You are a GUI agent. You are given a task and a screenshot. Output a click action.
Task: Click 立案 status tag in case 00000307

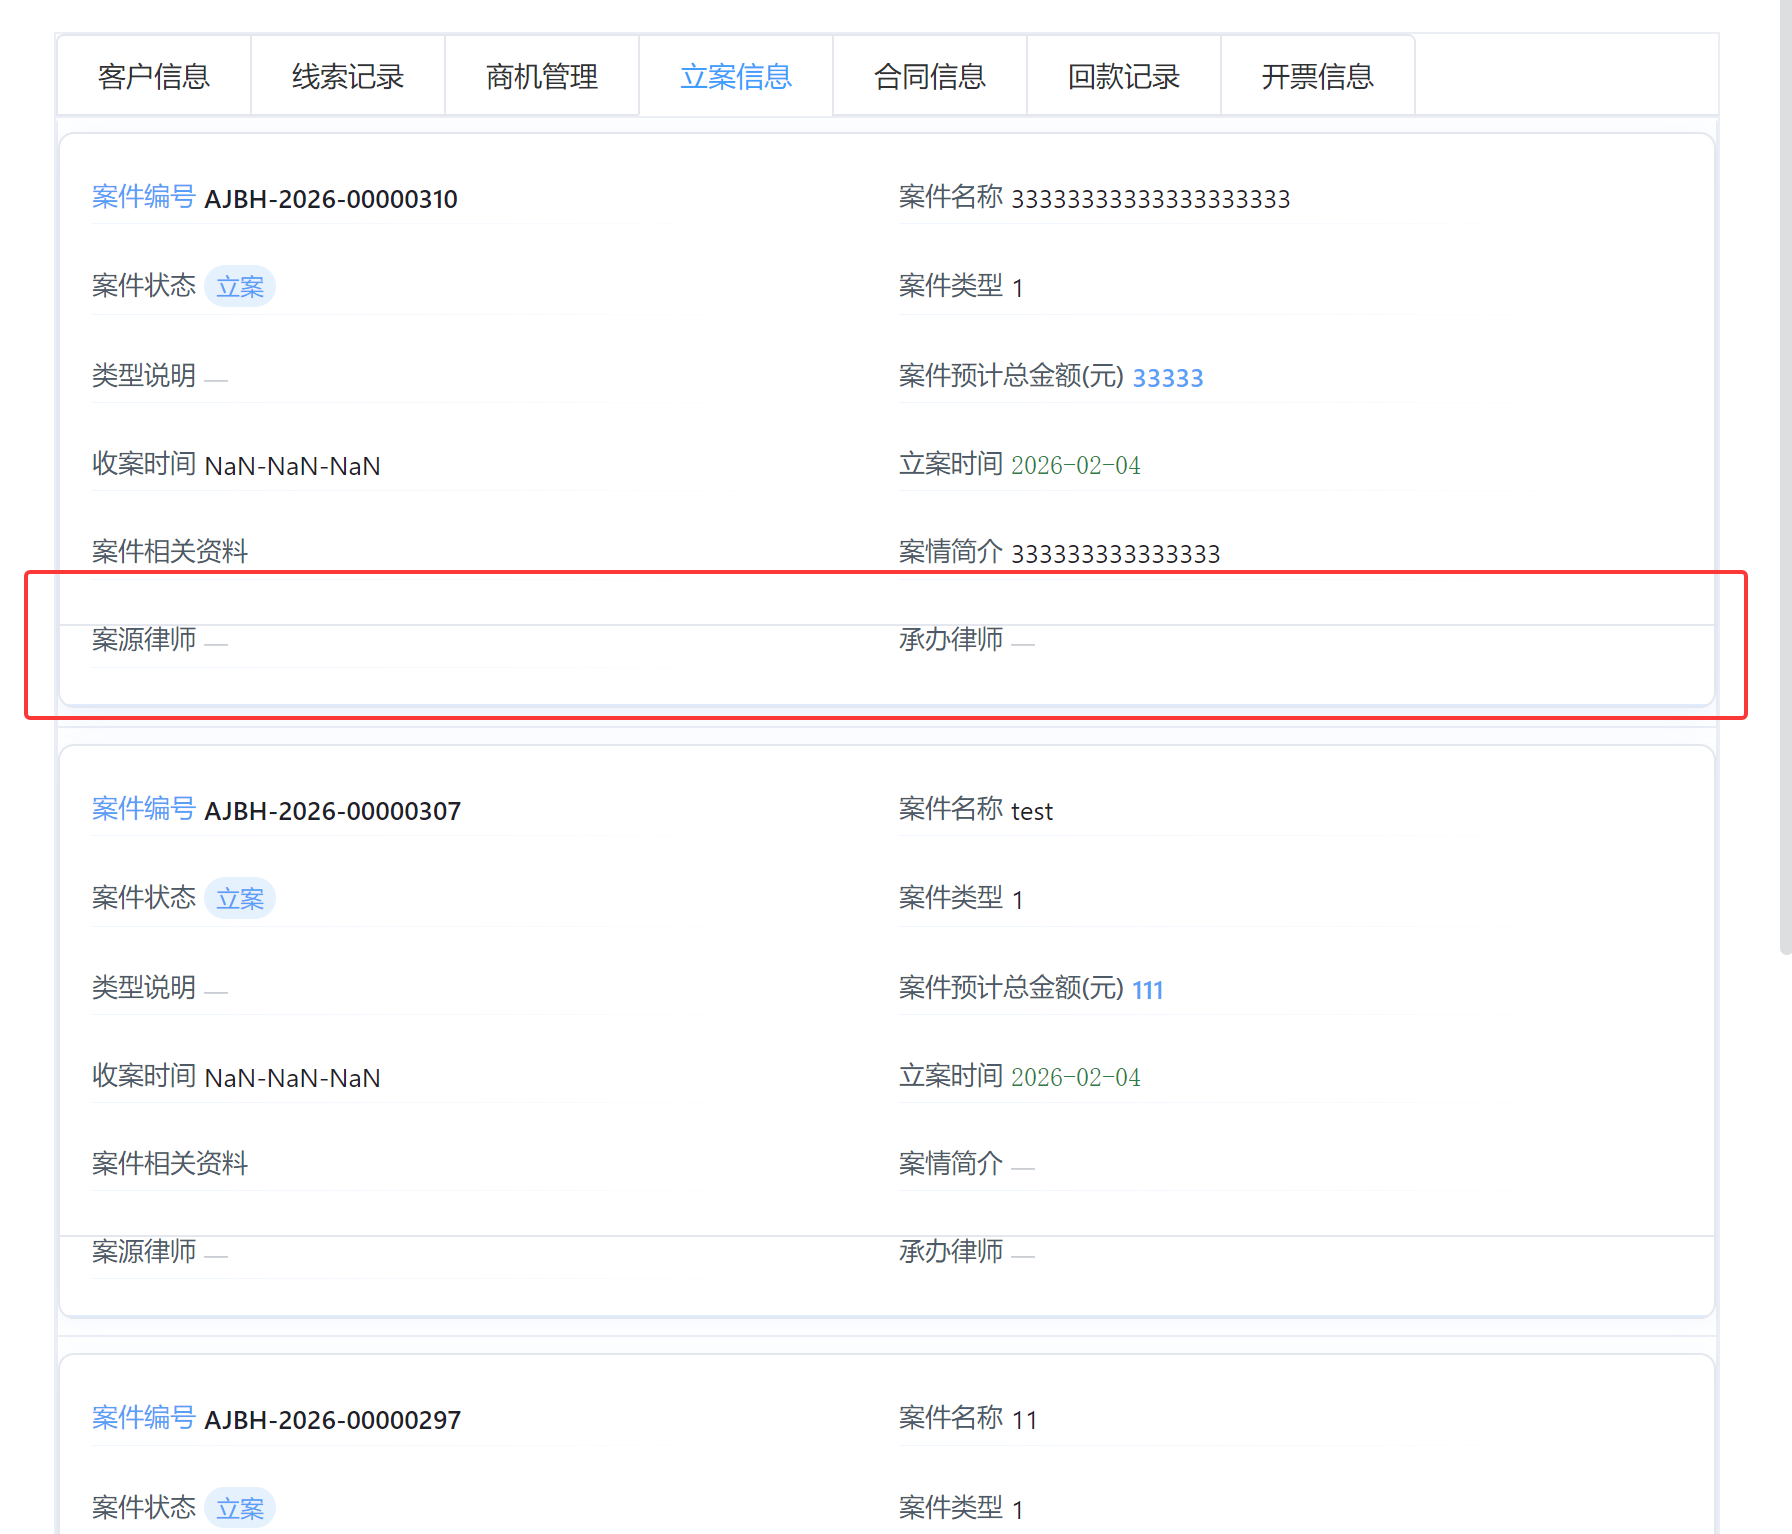click(240, 899)
